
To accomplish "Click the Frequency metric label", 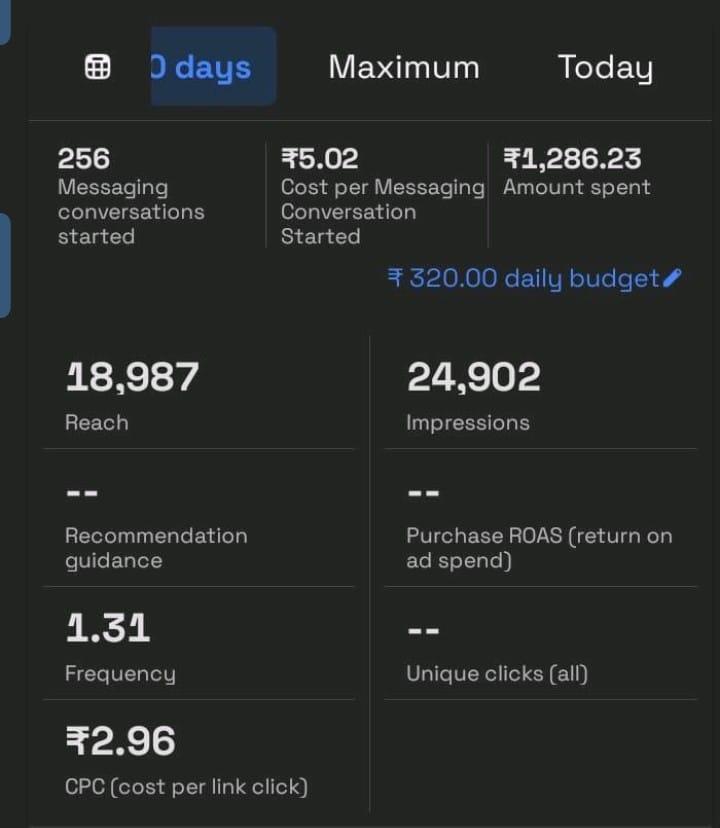I will (120, 673).
